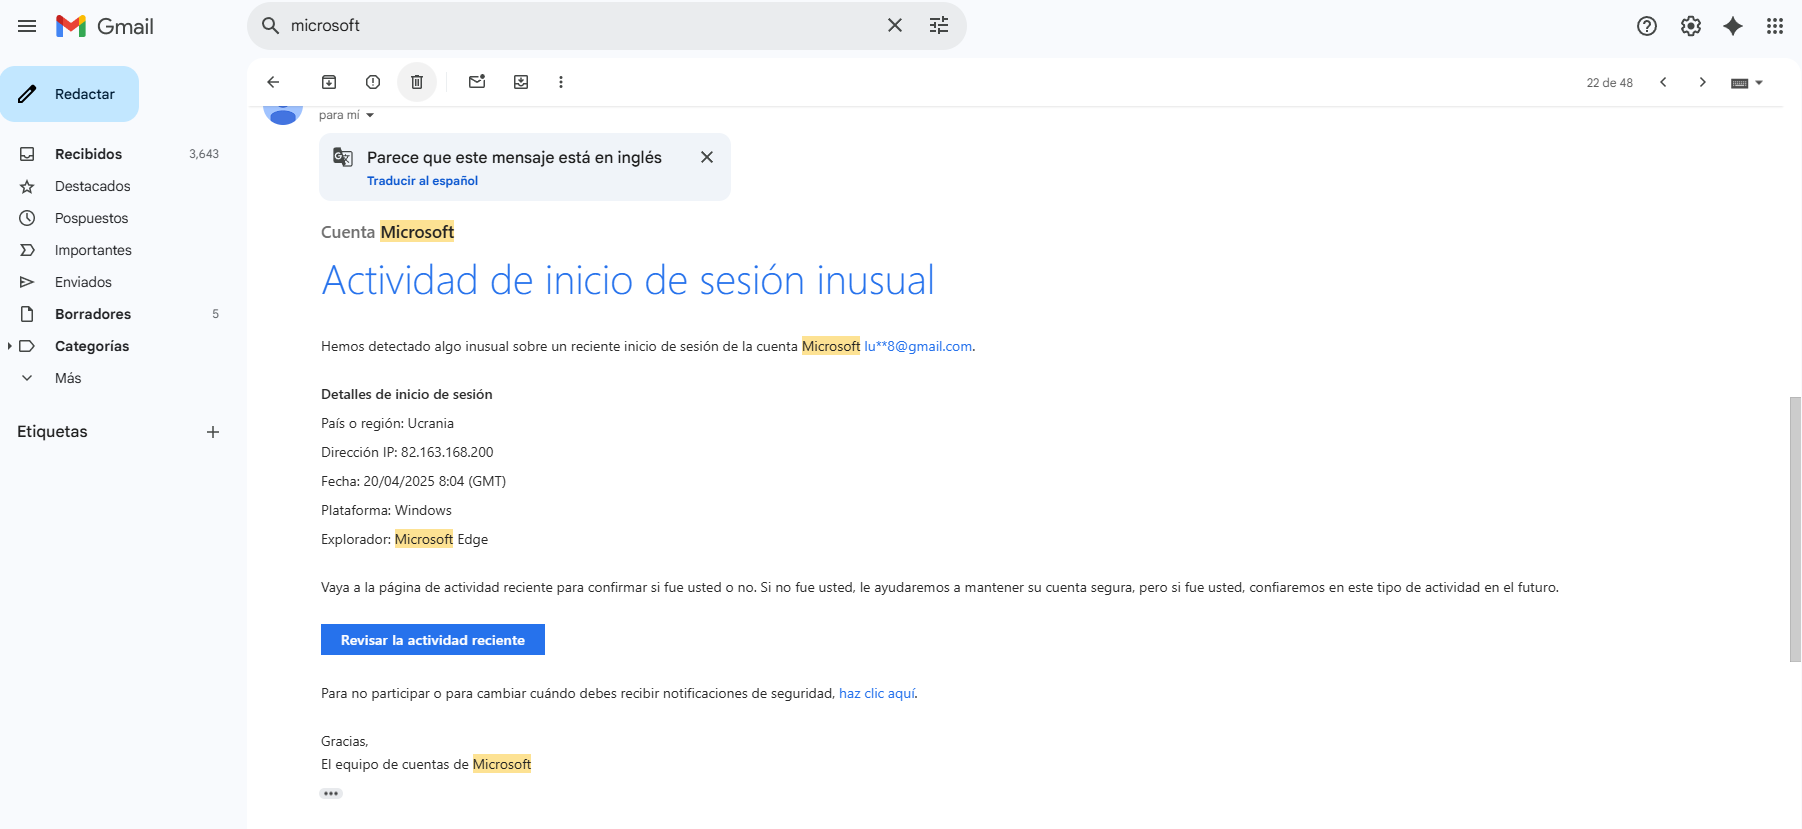
Task: Go to the older message arrow
Action: click(1702, 82)
